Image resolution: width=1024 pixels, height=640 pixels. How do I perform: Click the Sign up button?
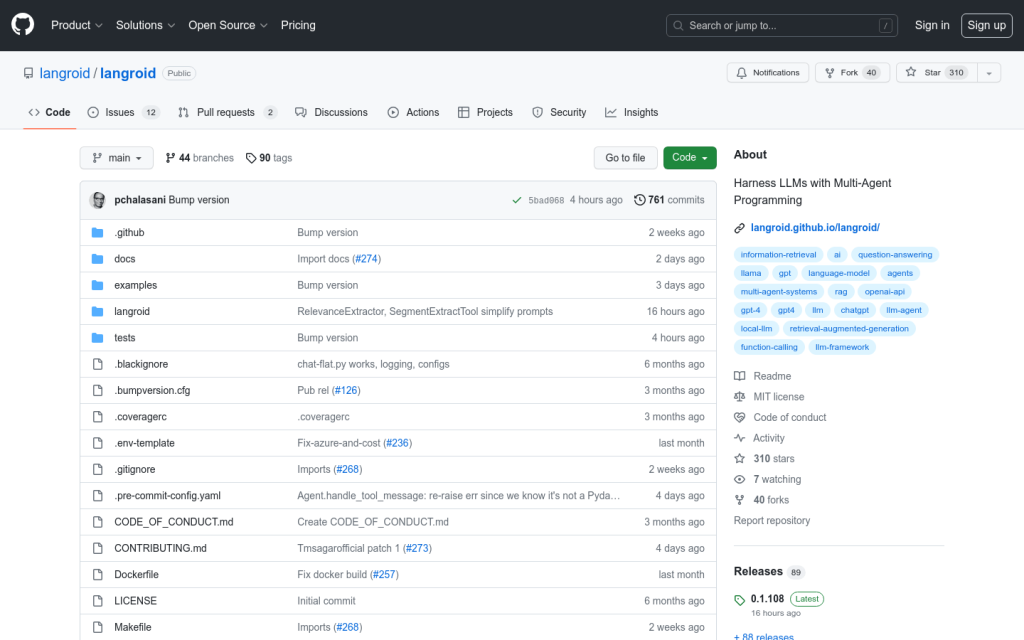tap(986, 25)
